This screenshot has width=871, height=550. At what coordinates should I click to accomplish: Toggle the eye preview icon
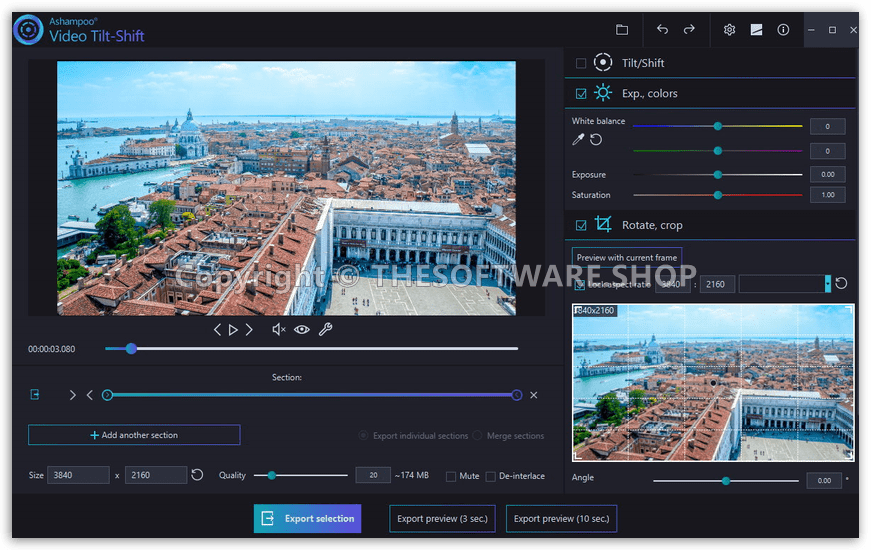click(301, 329)
